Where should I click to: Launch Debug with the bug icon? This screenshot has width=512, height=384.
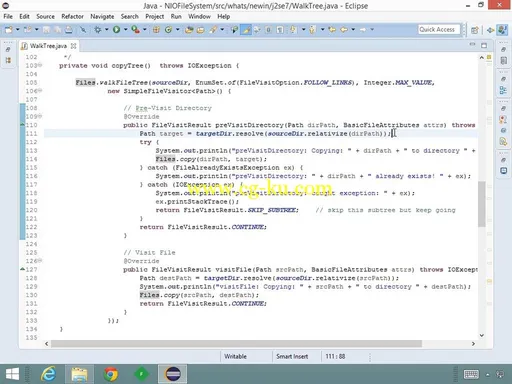97,30
